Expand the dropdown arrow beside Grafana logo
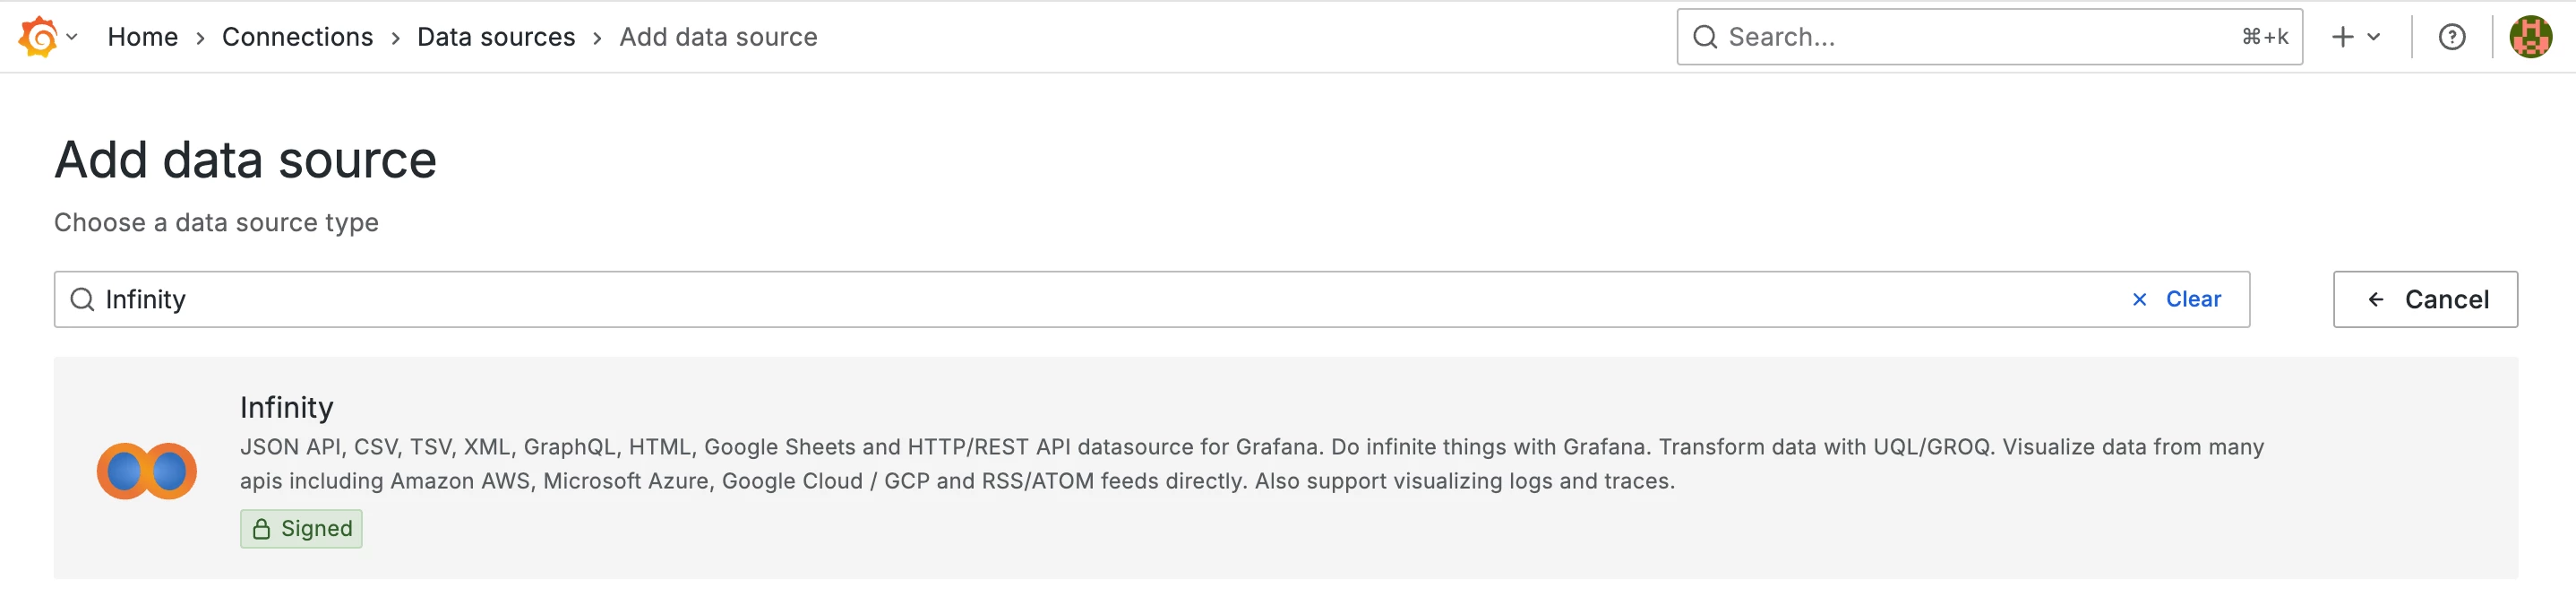 coord(72,37)
